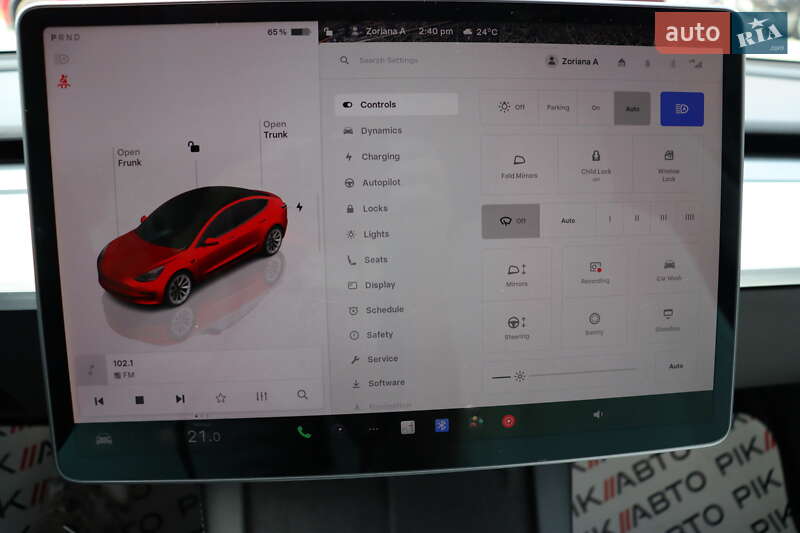
Task: Tap the lock icon in status bar
Action: click(329, 32)
